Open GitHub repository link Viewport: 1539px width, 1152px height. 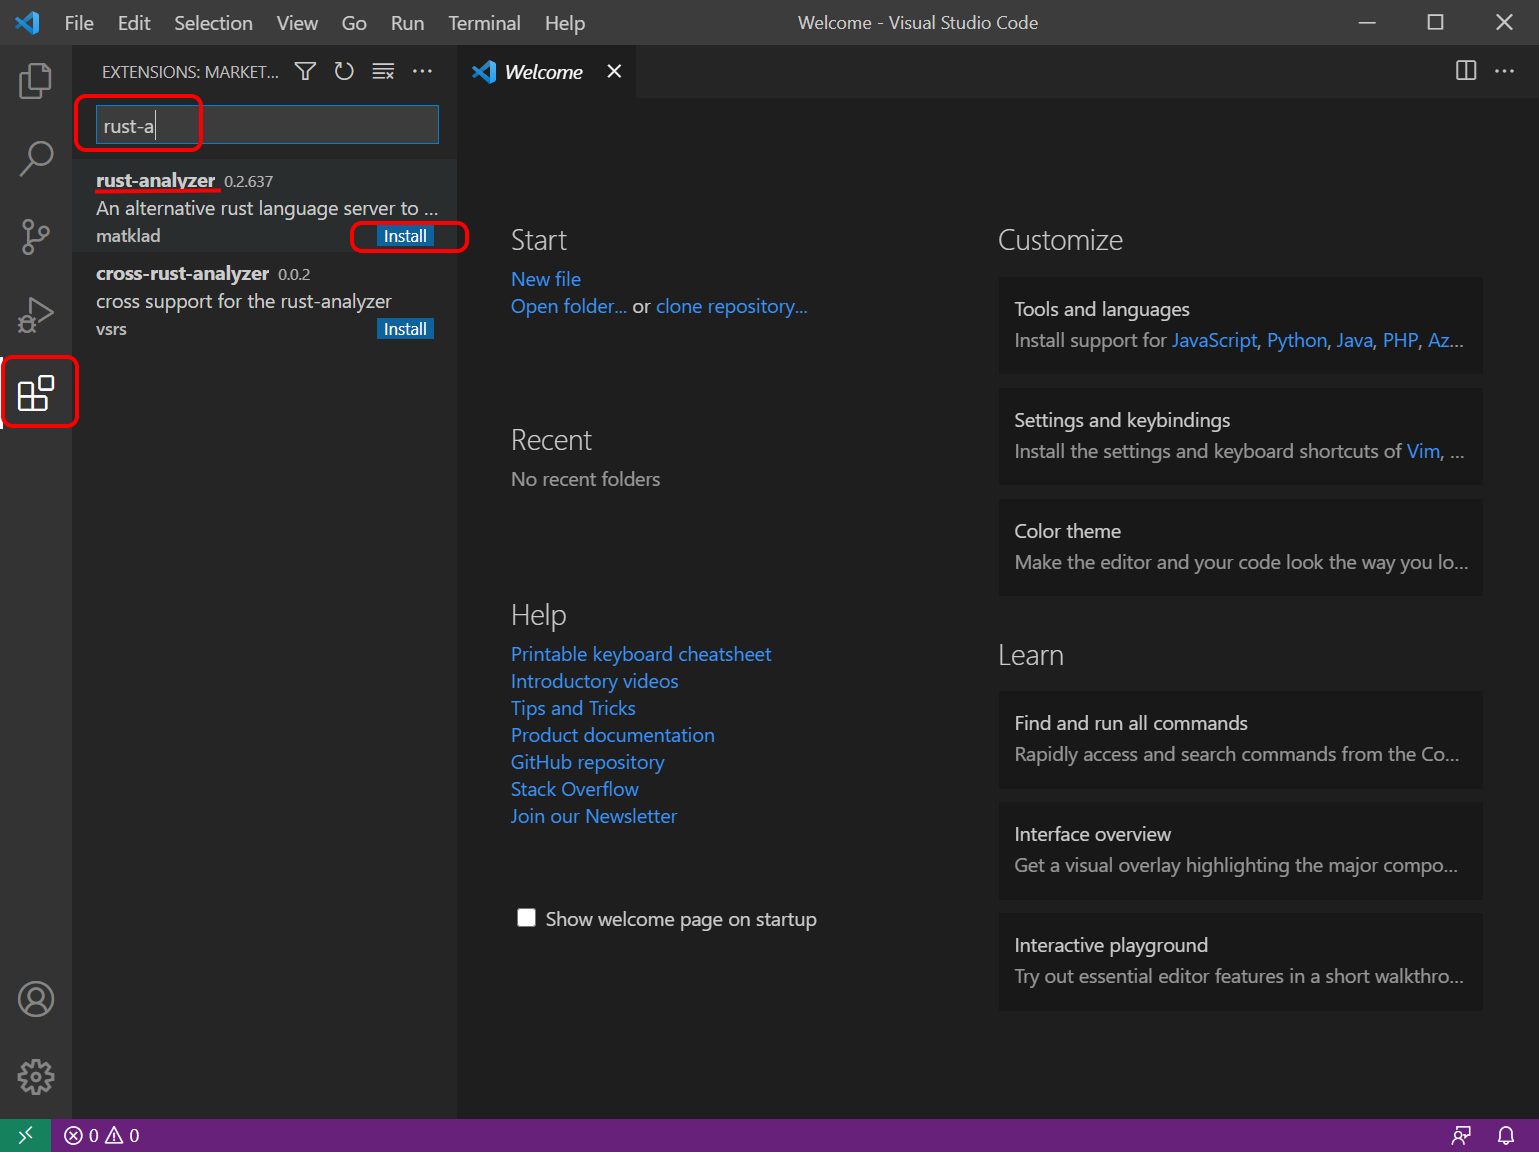[x=587, y=762]
